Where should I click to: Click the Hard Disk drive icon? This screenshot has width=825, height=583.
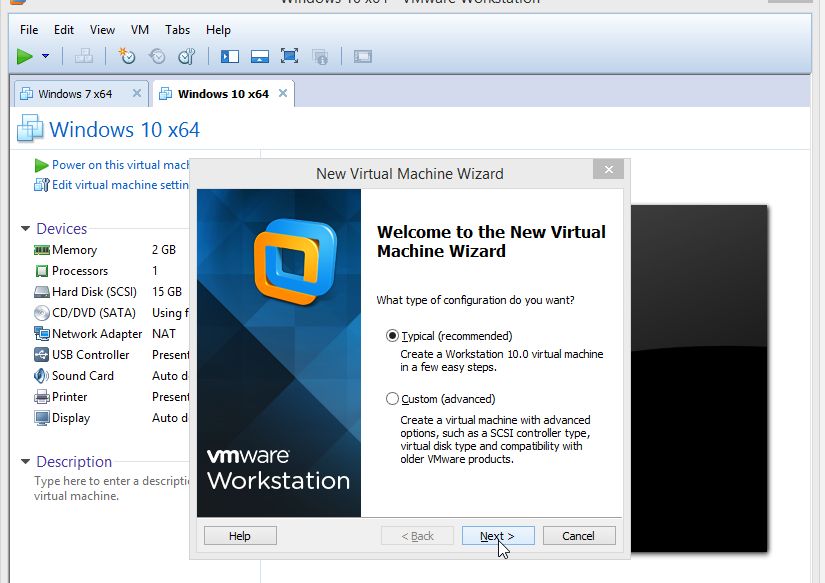point(42,292)
